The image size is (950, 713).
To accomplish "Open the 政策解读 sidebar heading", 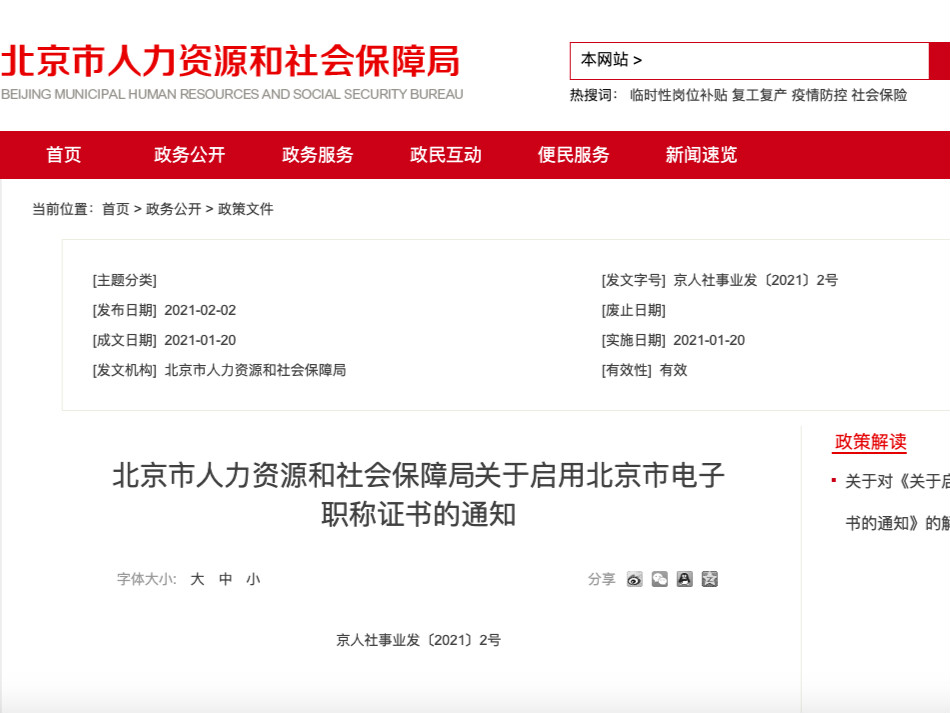I will coord(871,442).
